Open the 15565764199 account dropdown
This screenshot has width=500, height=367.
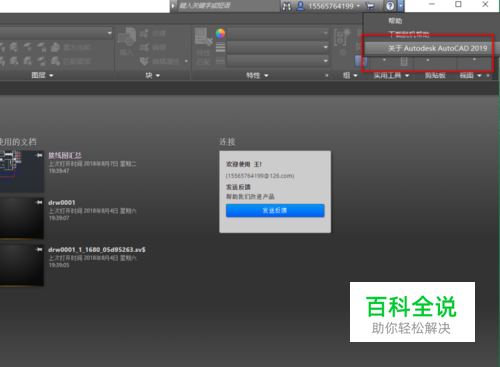click(358, 6)
